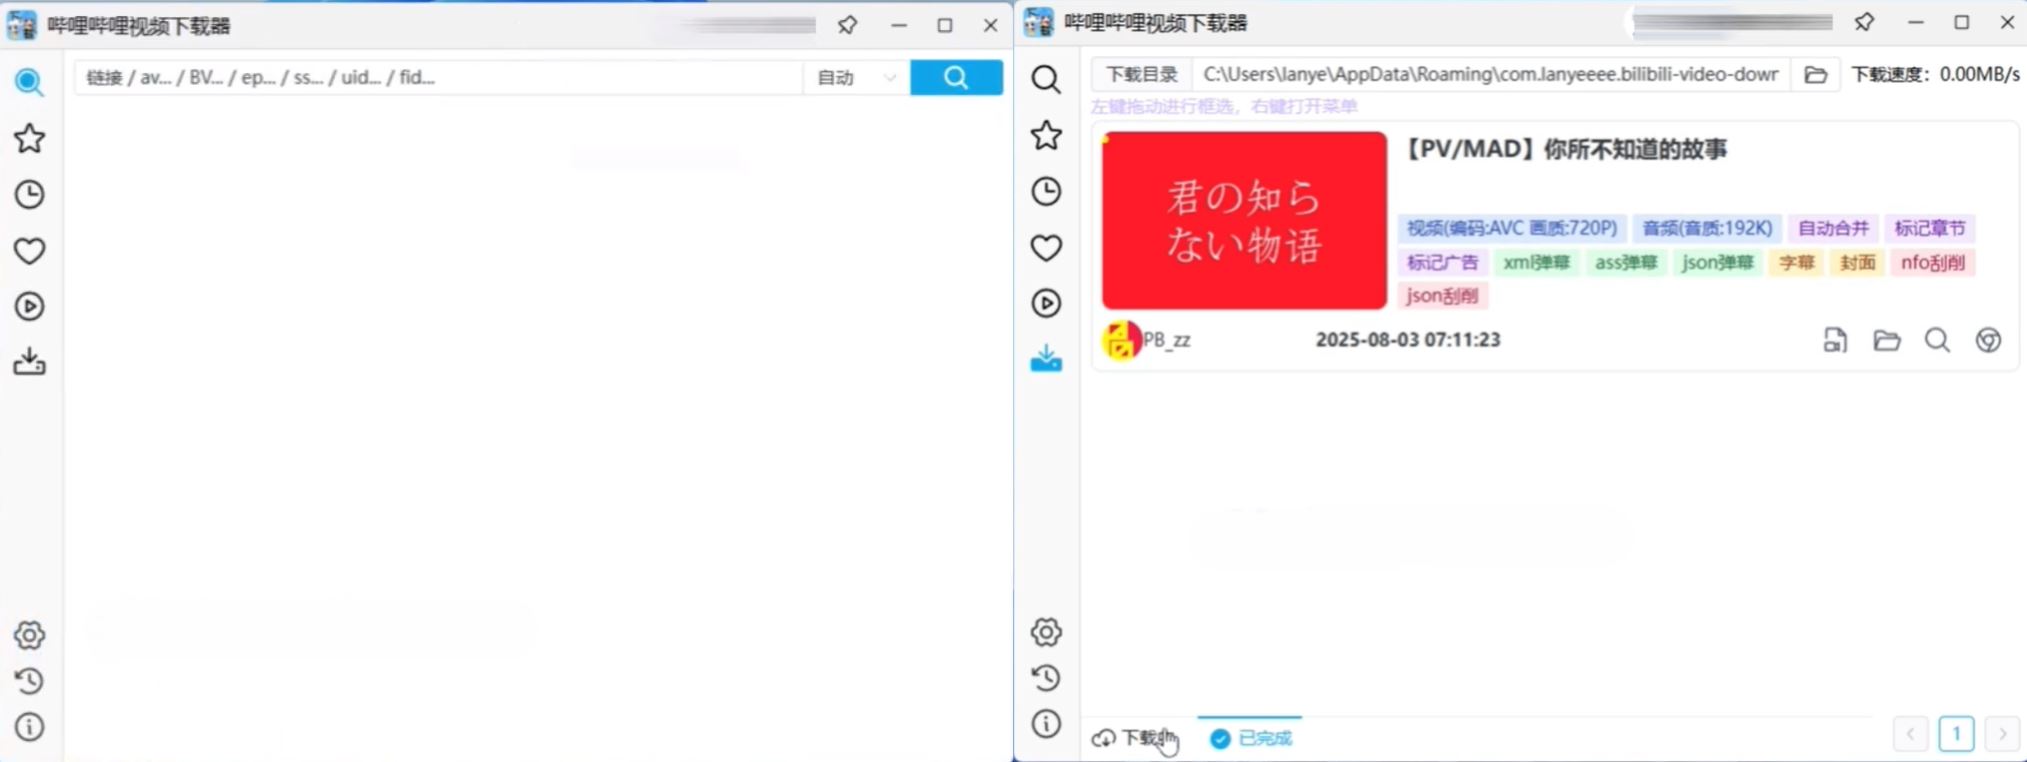
Task: Open info icon in right window sidebar
Action: point(1046,724)
